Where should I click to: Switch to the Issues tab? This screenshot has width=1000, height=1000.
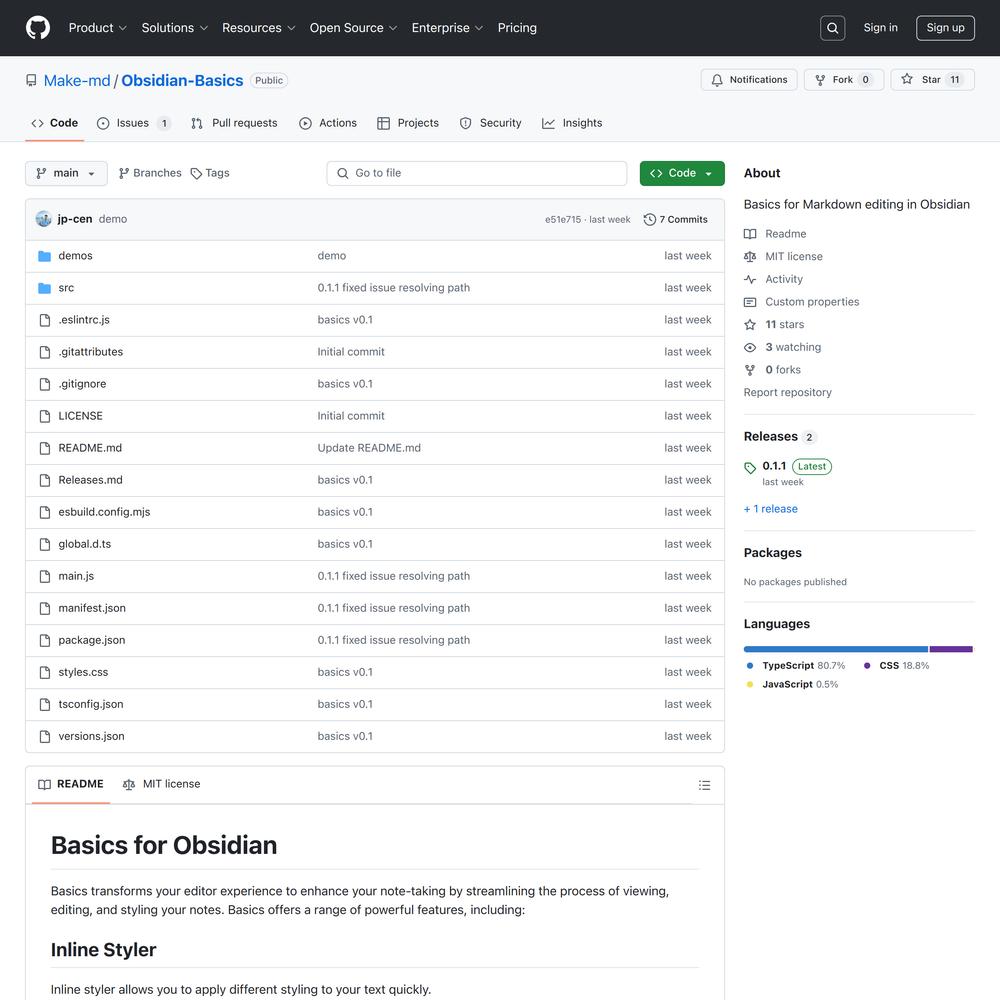tap(134, 123)
